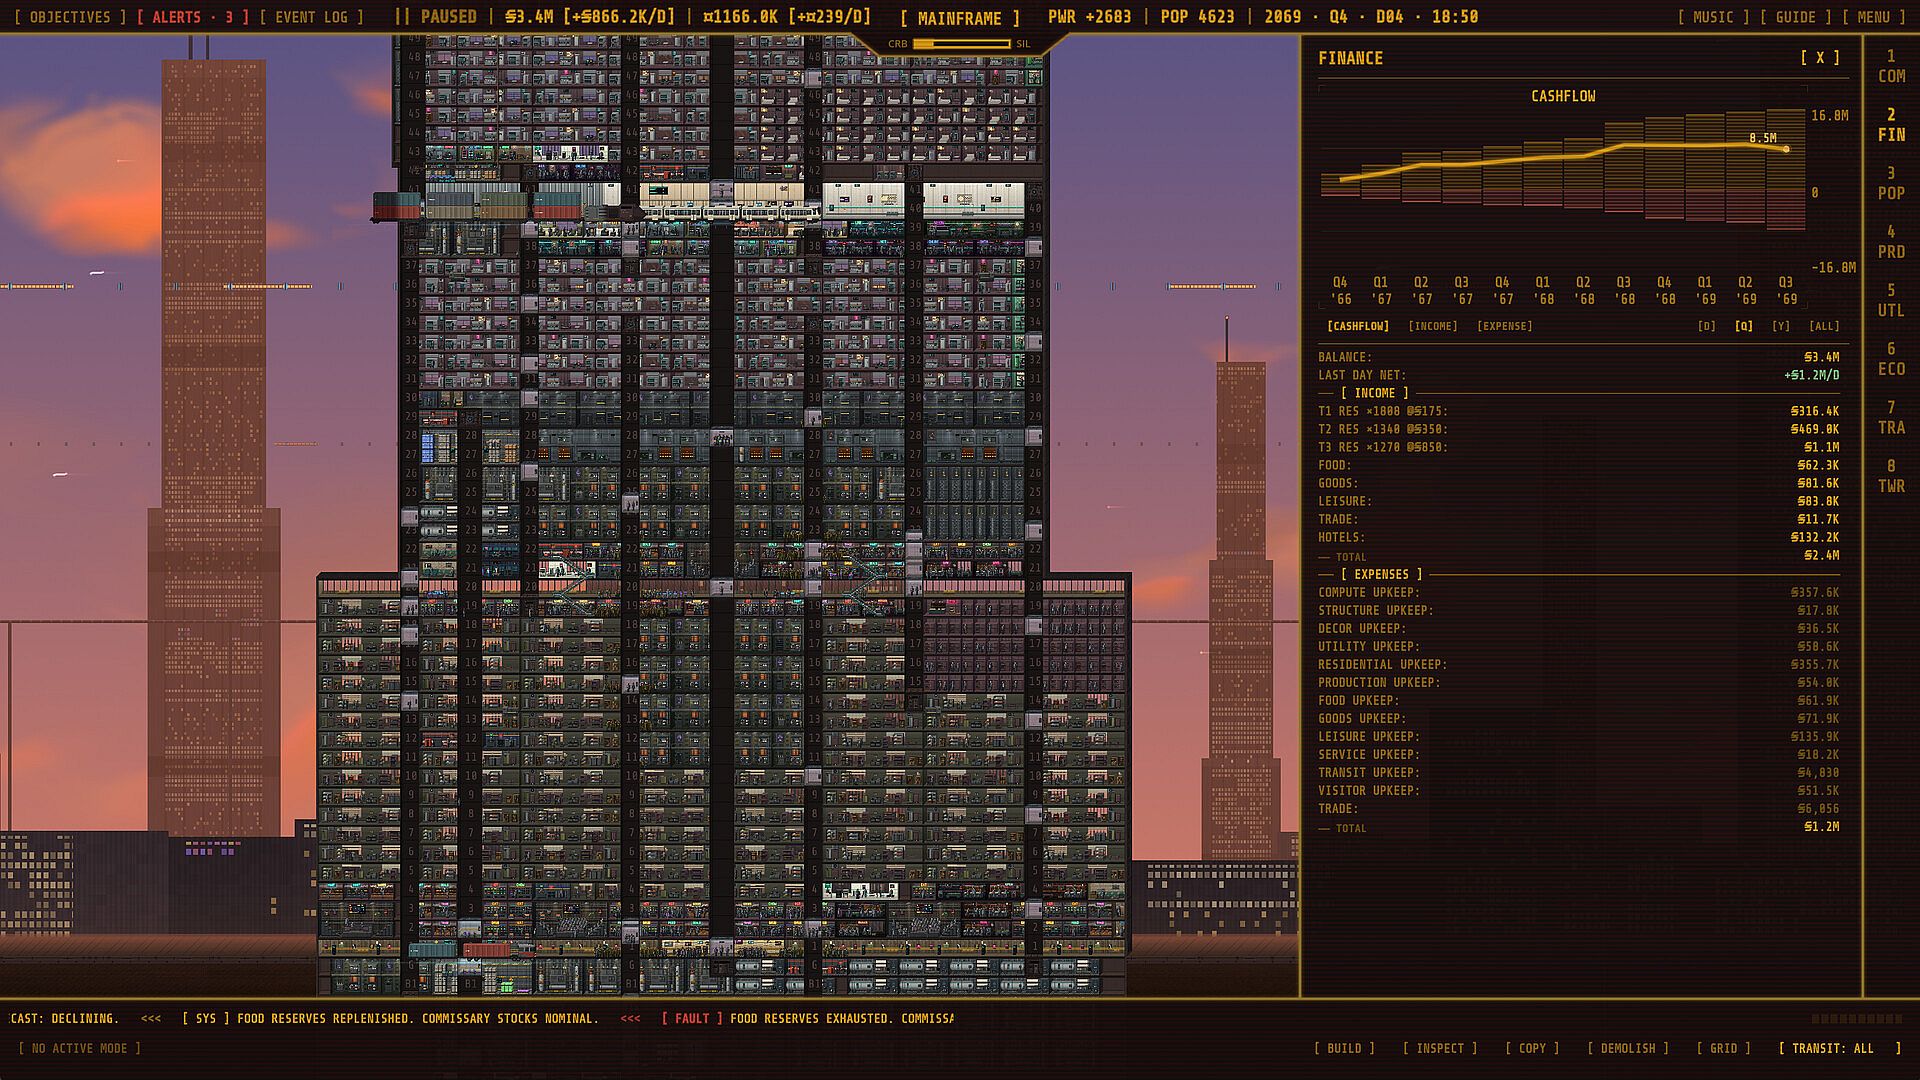The image size is (1920, 1080).
Task: Click the SYS food reserves replenished message
Action: (x=390, y=1018)
